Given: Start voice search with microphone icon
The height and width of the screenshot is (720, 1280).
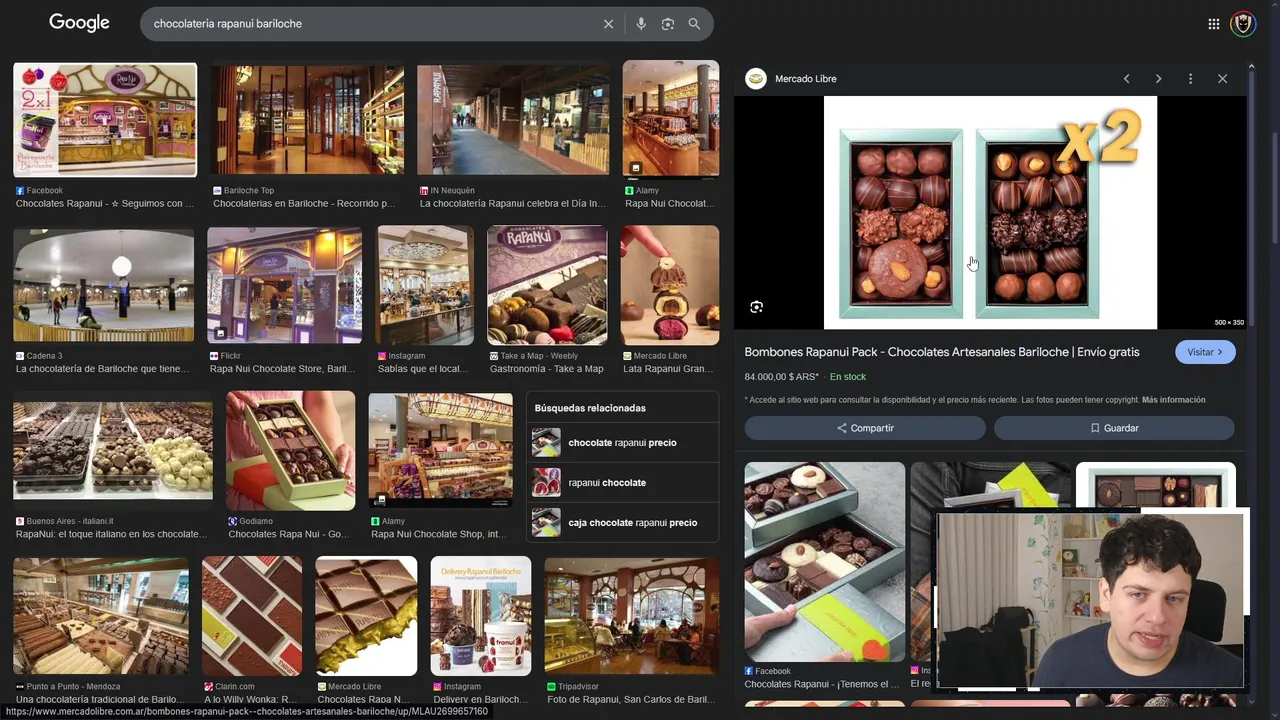Looking at the screenshot, I should tap(641, 24).
